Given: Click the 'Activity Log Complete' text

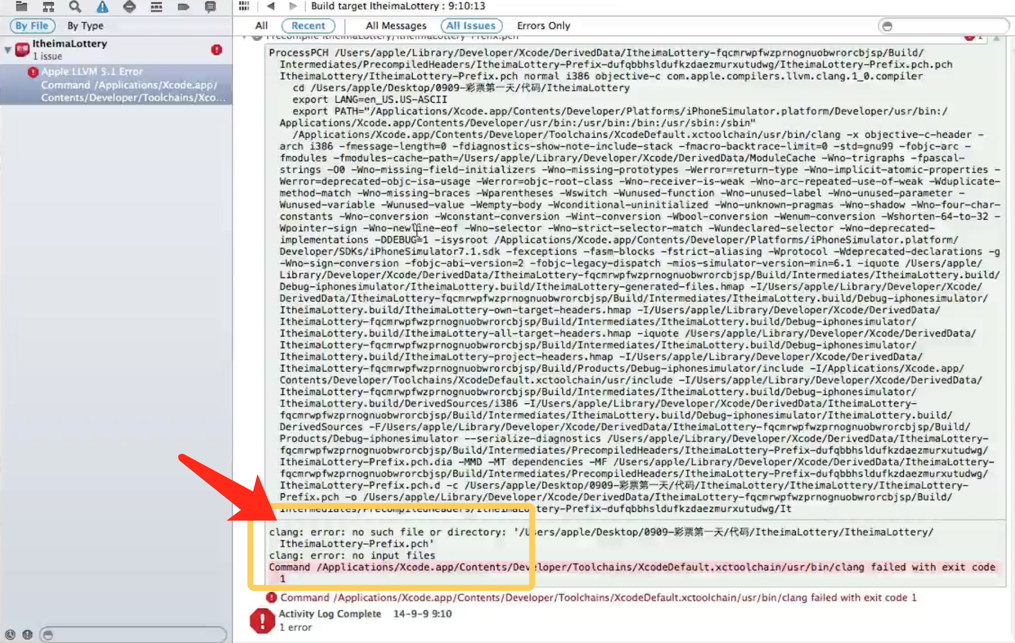Looking at the screenshot, I should point(329,614).
